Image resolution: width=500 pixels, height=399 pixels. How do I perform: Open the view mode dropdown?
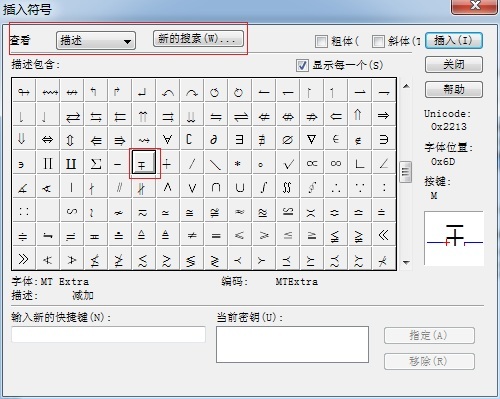(x=96, y=41)
